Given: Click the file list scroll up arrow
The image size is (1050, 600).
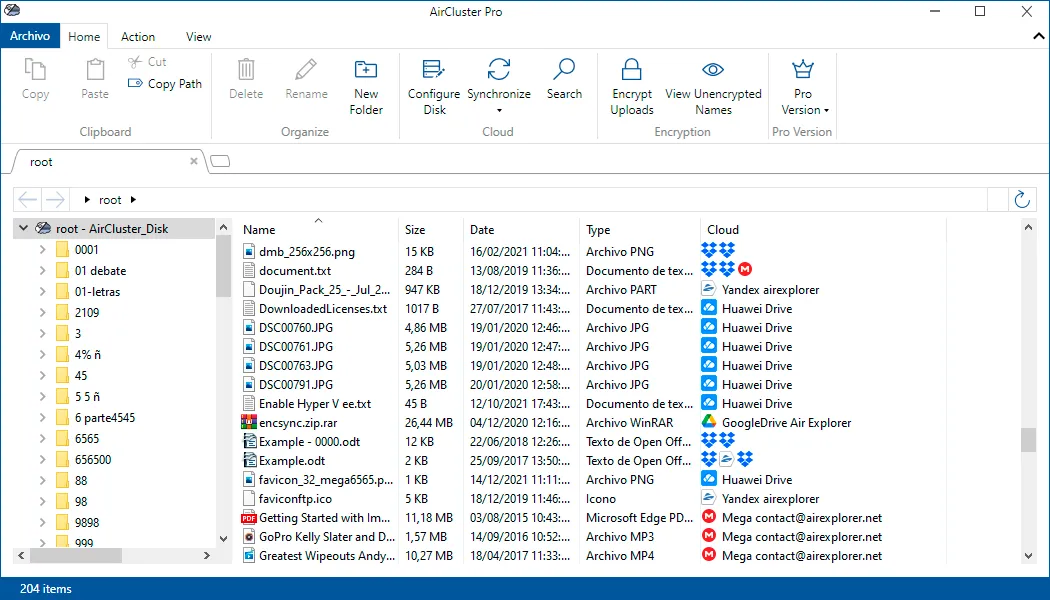Looking at the screenshot, I should (1028, 228).
